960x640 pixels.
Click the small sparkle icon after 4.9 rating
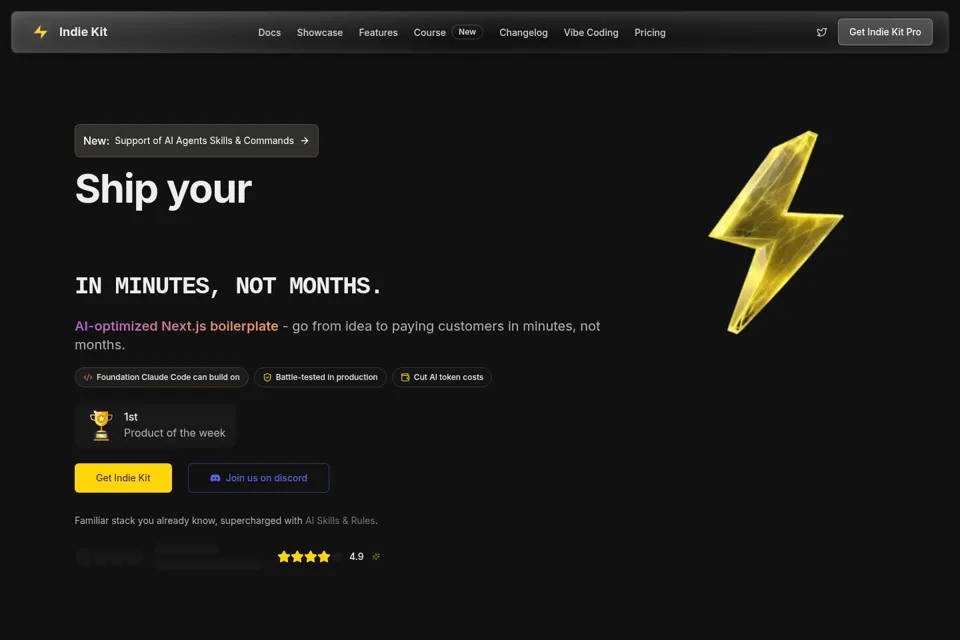[x=376, y=557]
